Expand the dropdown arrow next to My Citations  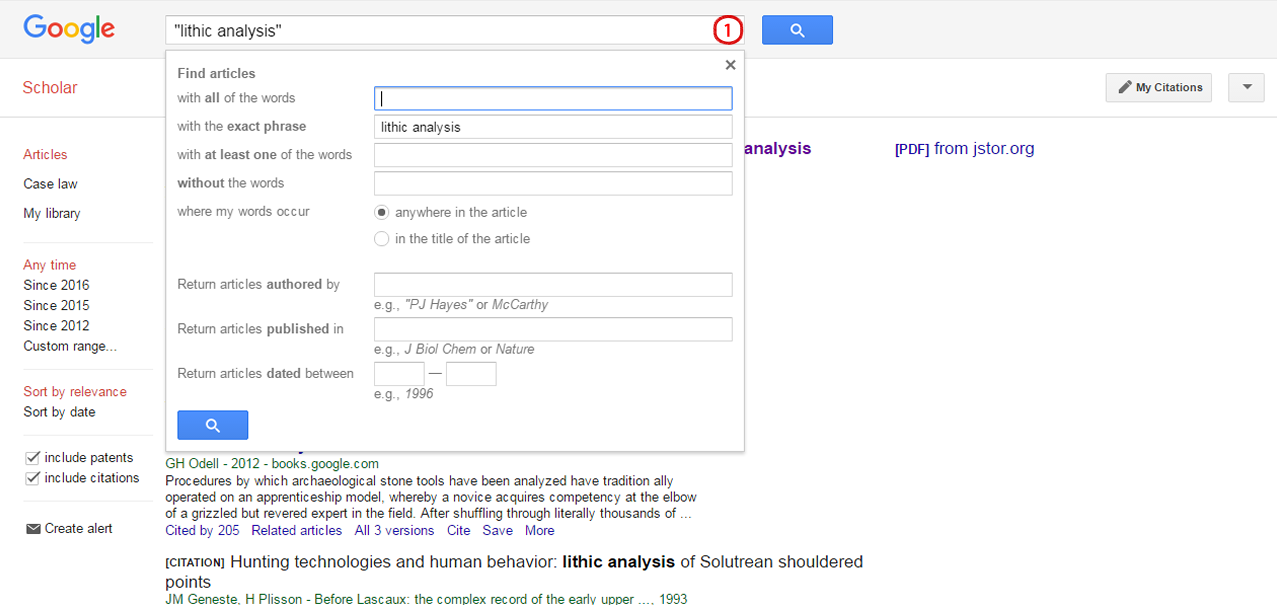point(1246,87)
